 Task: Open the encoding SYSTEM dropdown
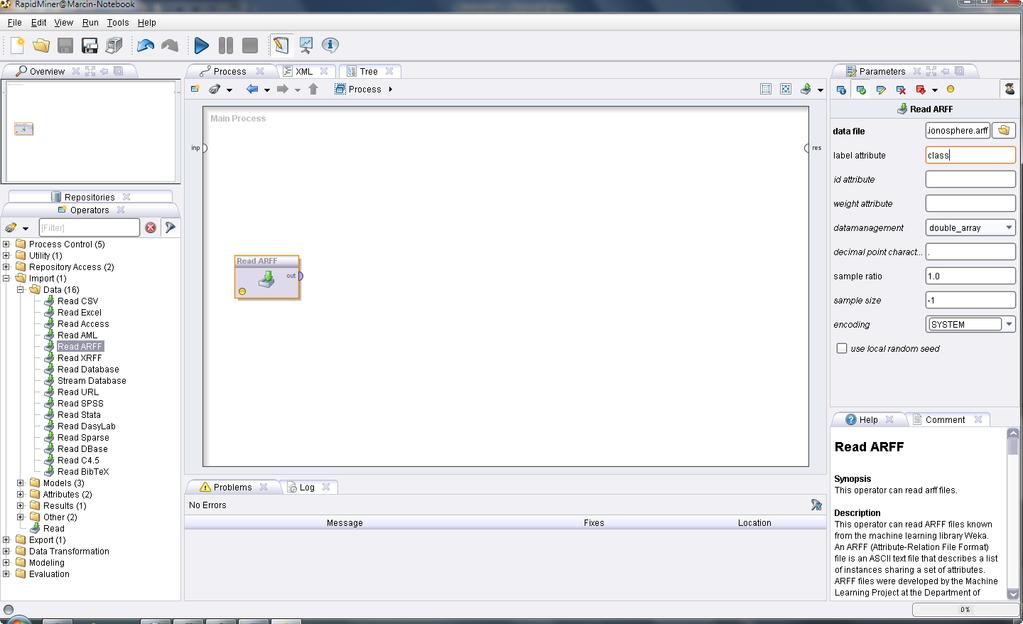tap(1009, 324)
